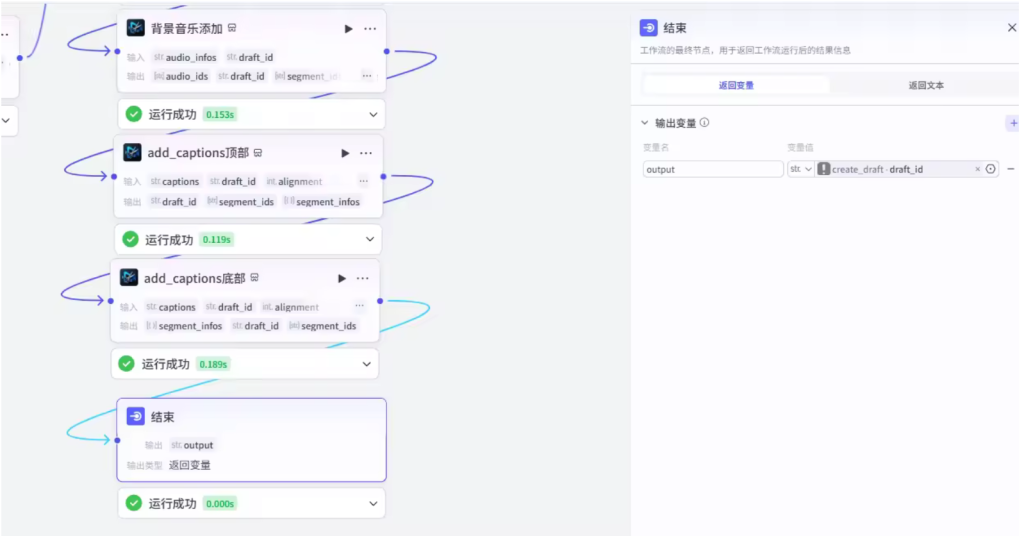Click the output variable name field

pos(712,169)
